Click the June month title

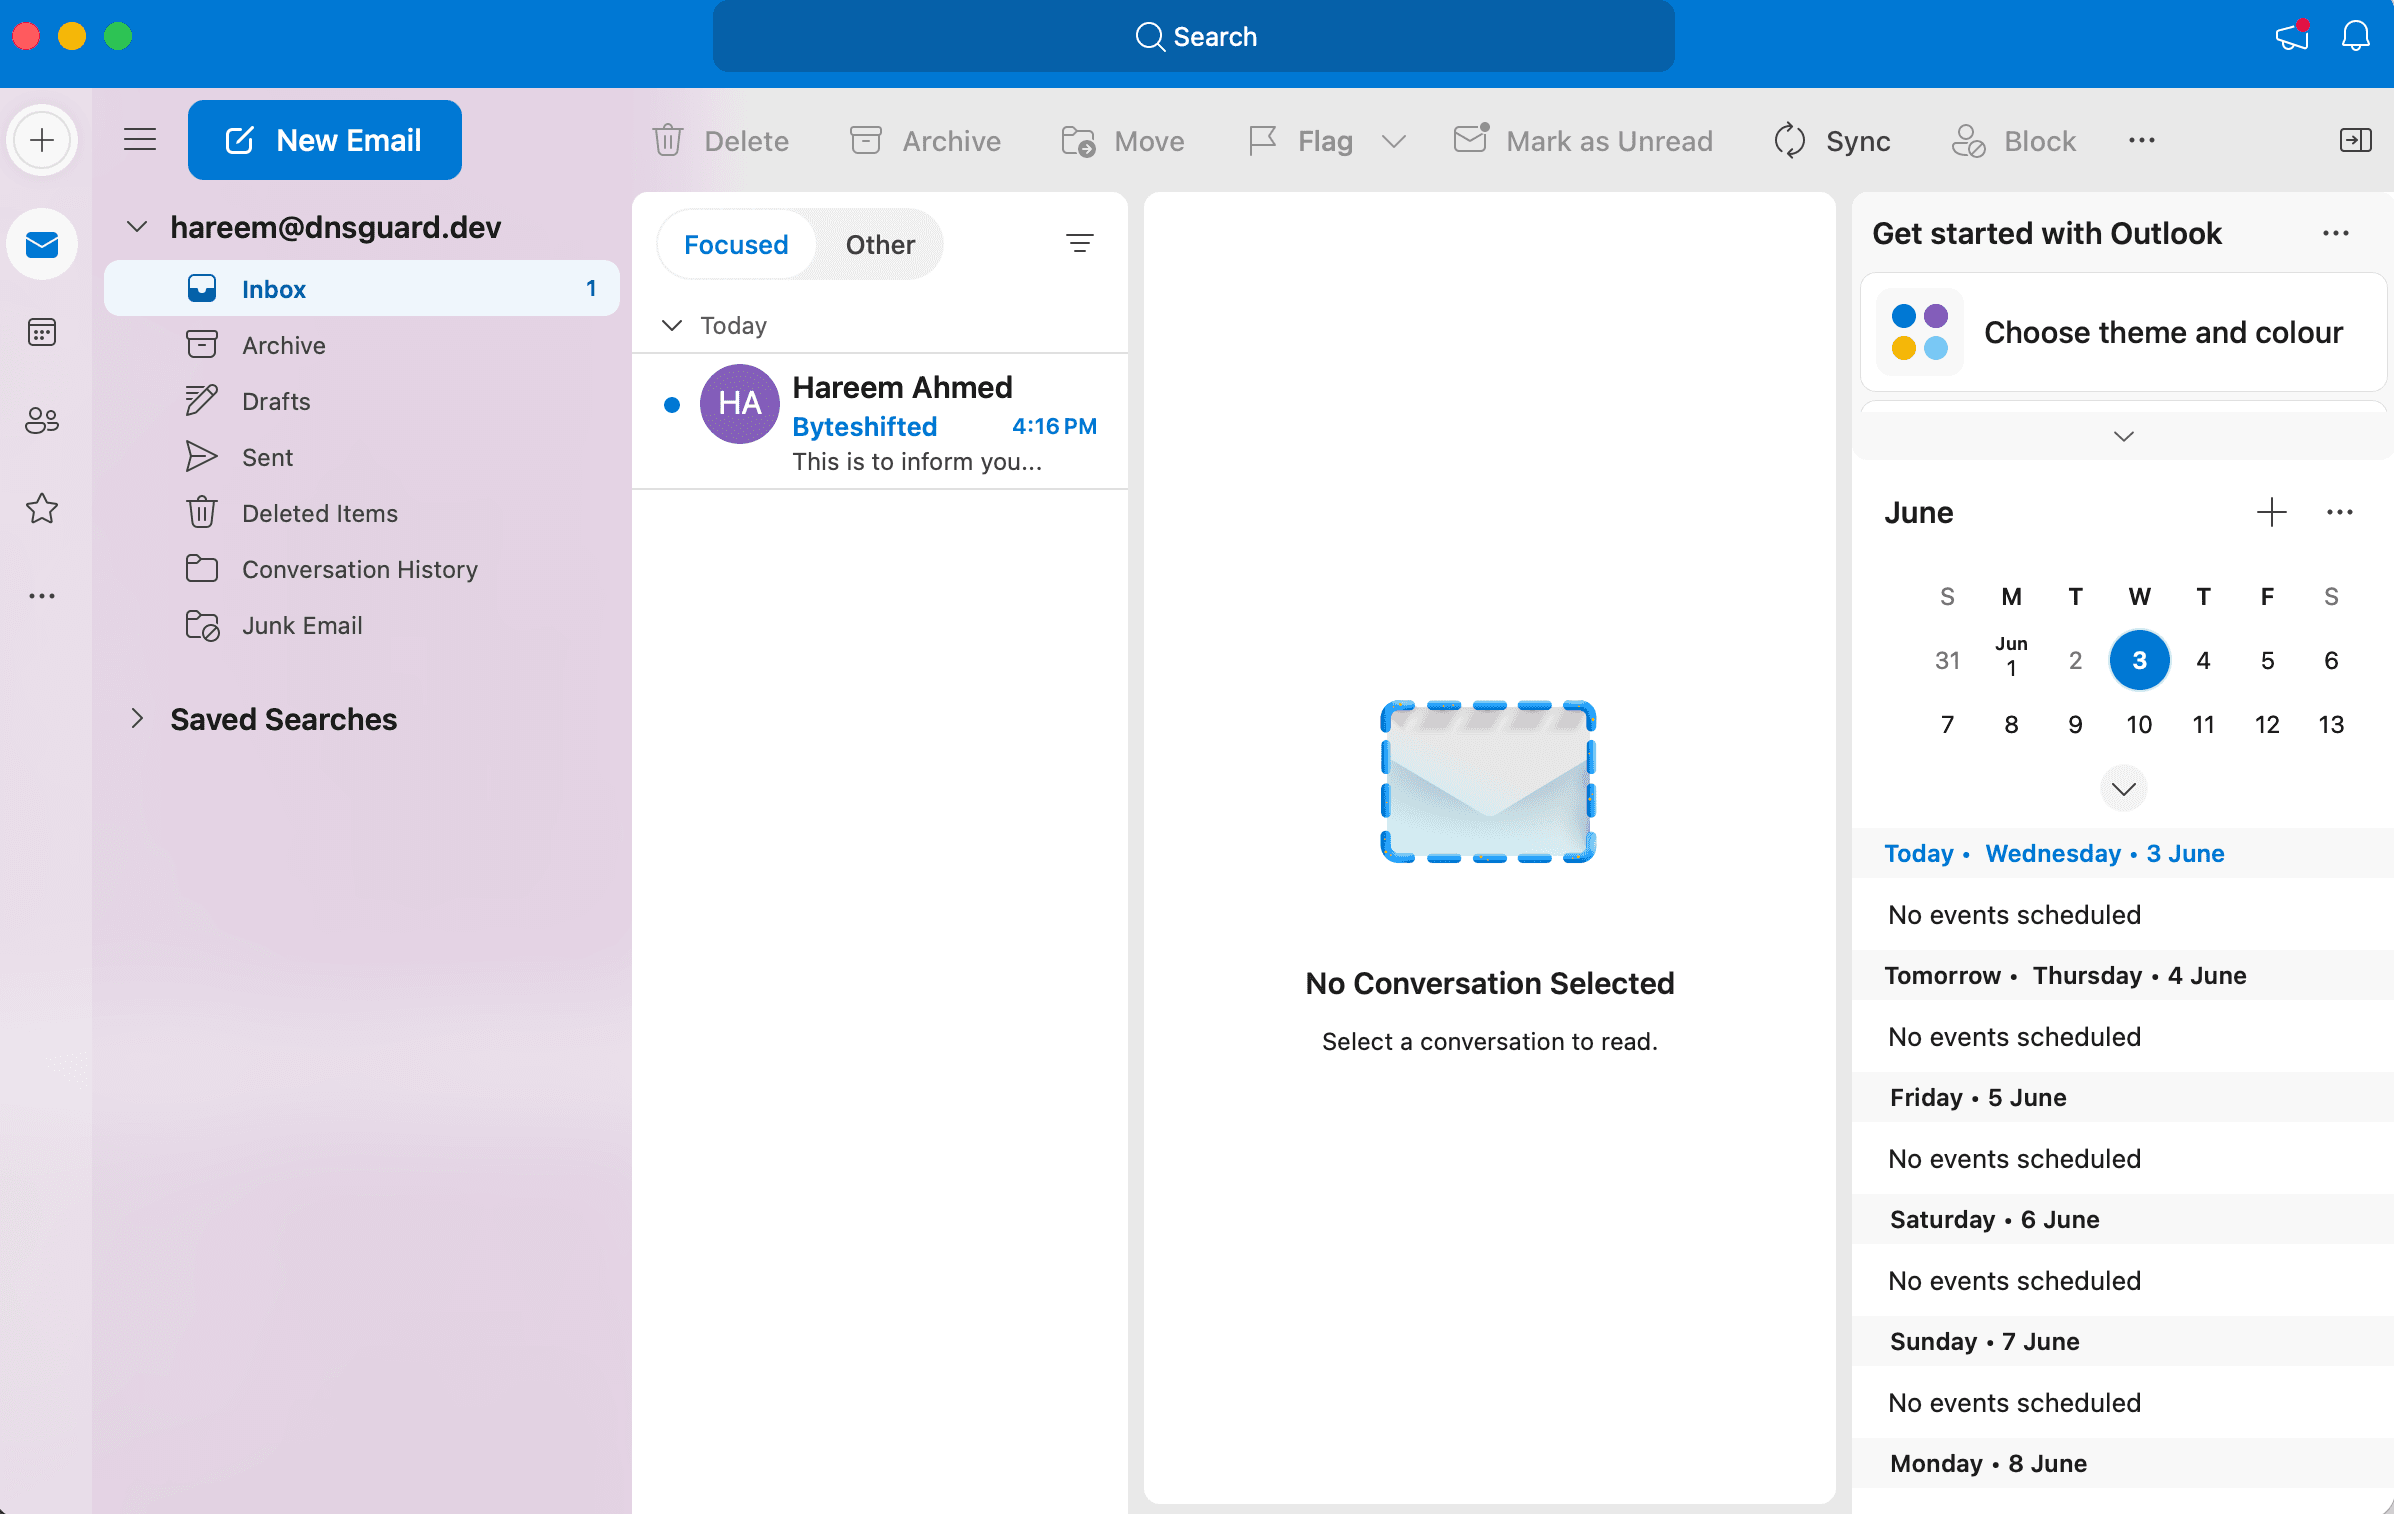point(1918,512)
